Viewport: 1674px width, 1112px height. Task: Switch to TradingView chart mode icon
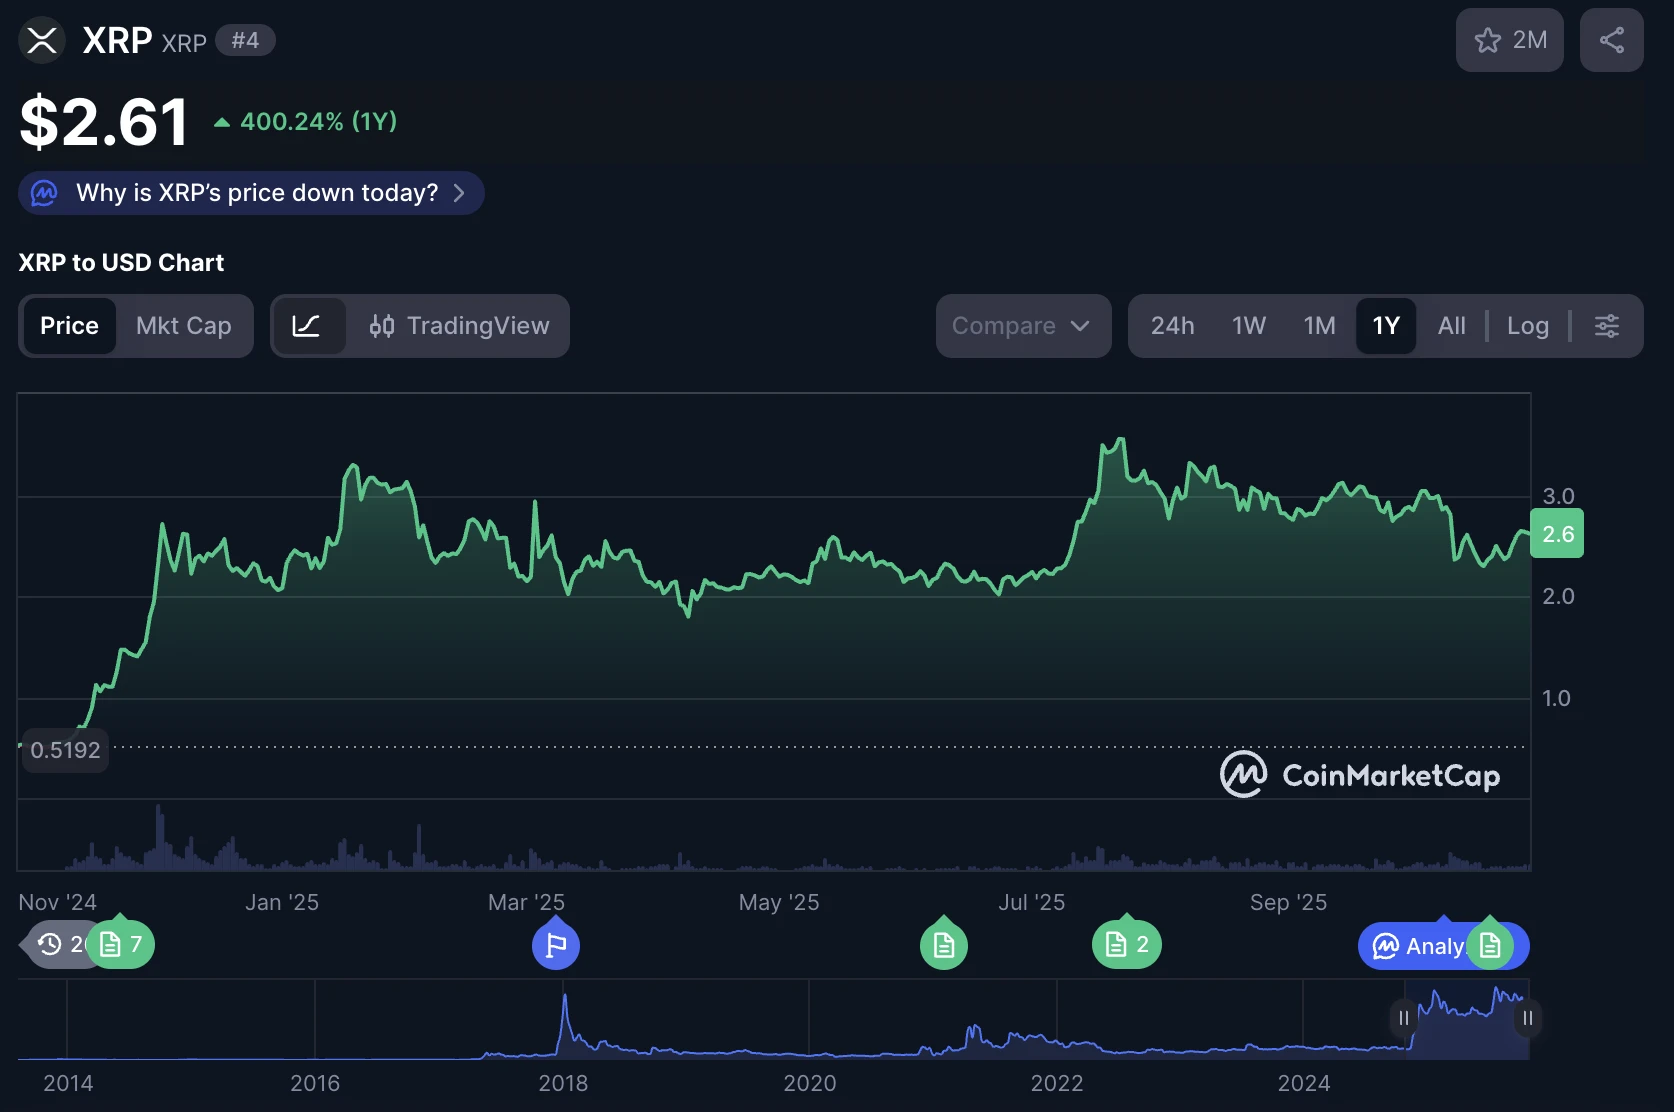tap(459, 326)
